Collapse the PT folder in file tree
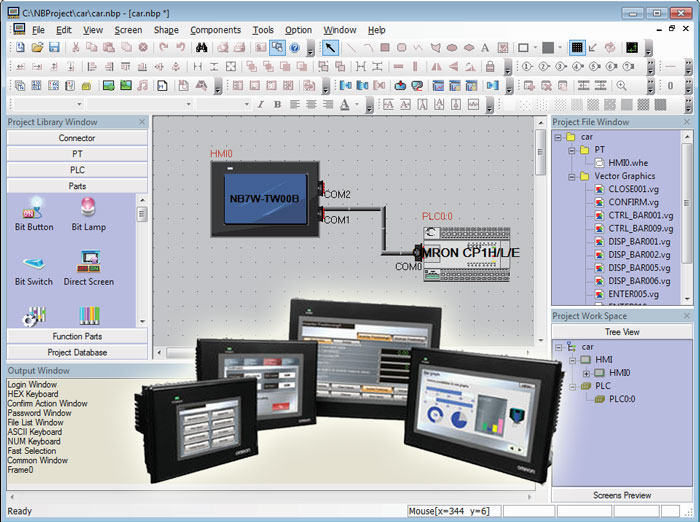Image resolution: width=700 pixels, height=522 pixels. point(571,150)
